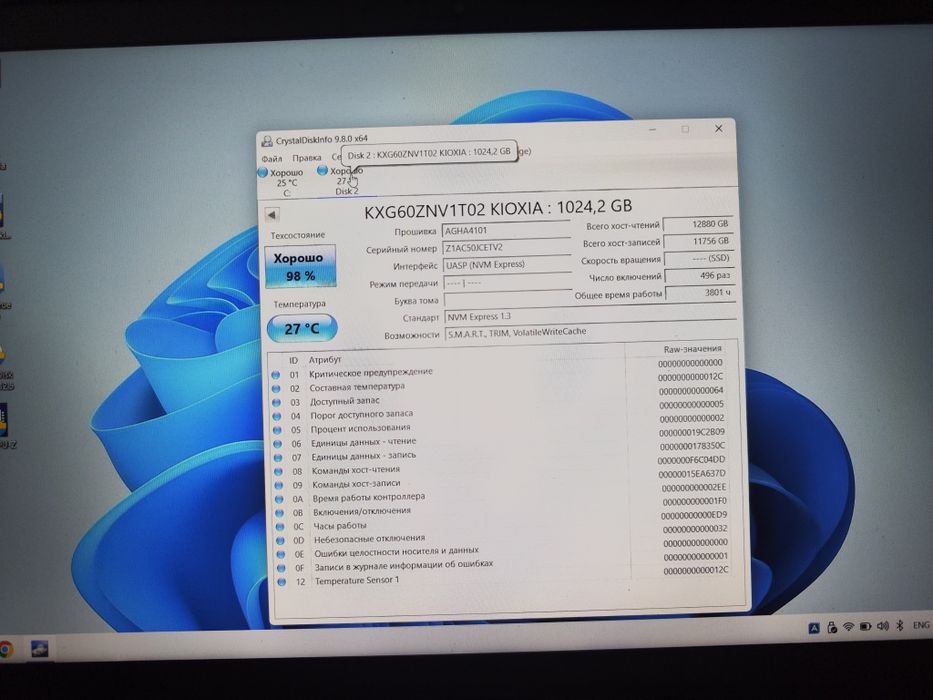The height and width of the screenshot is (700, 933).
Task: Click the Режим передачи field
Action: pos(508,283)
